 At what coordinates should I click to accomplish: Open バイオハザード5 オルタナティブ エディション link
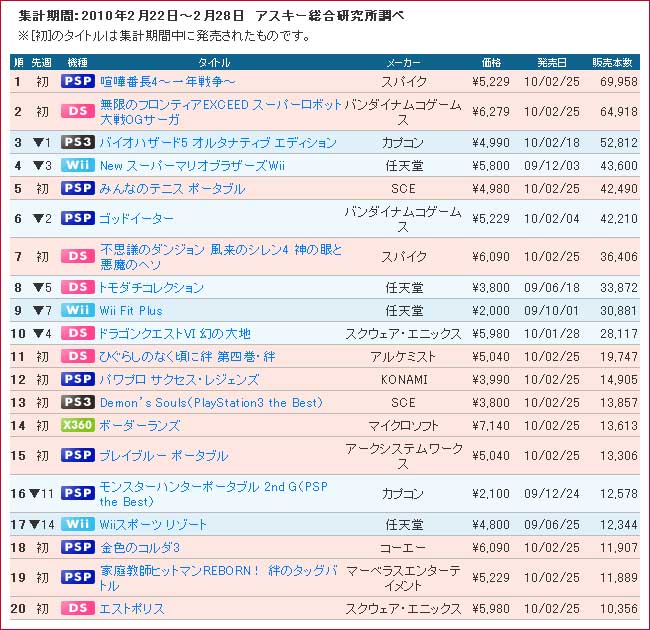point(218,143)
